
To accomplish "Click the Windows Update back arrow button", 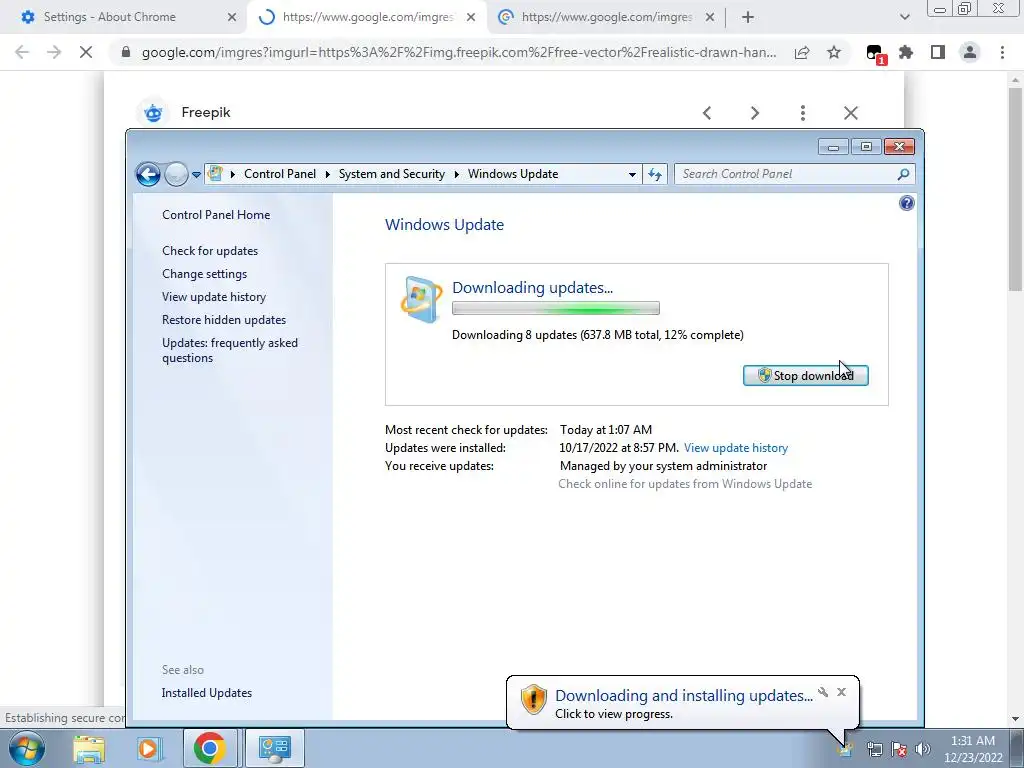I will (x=148, y=174).
